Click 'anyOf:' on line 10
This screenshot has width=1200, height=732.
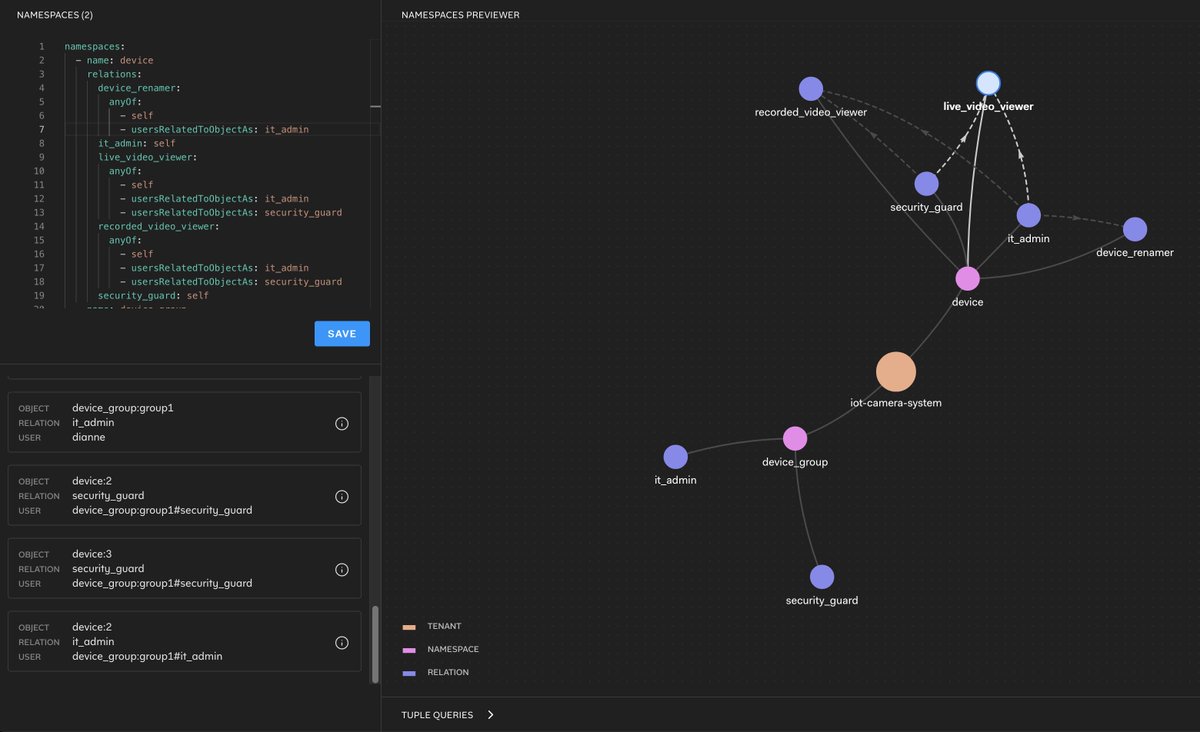pyautogui.click(x=126, y=171)
